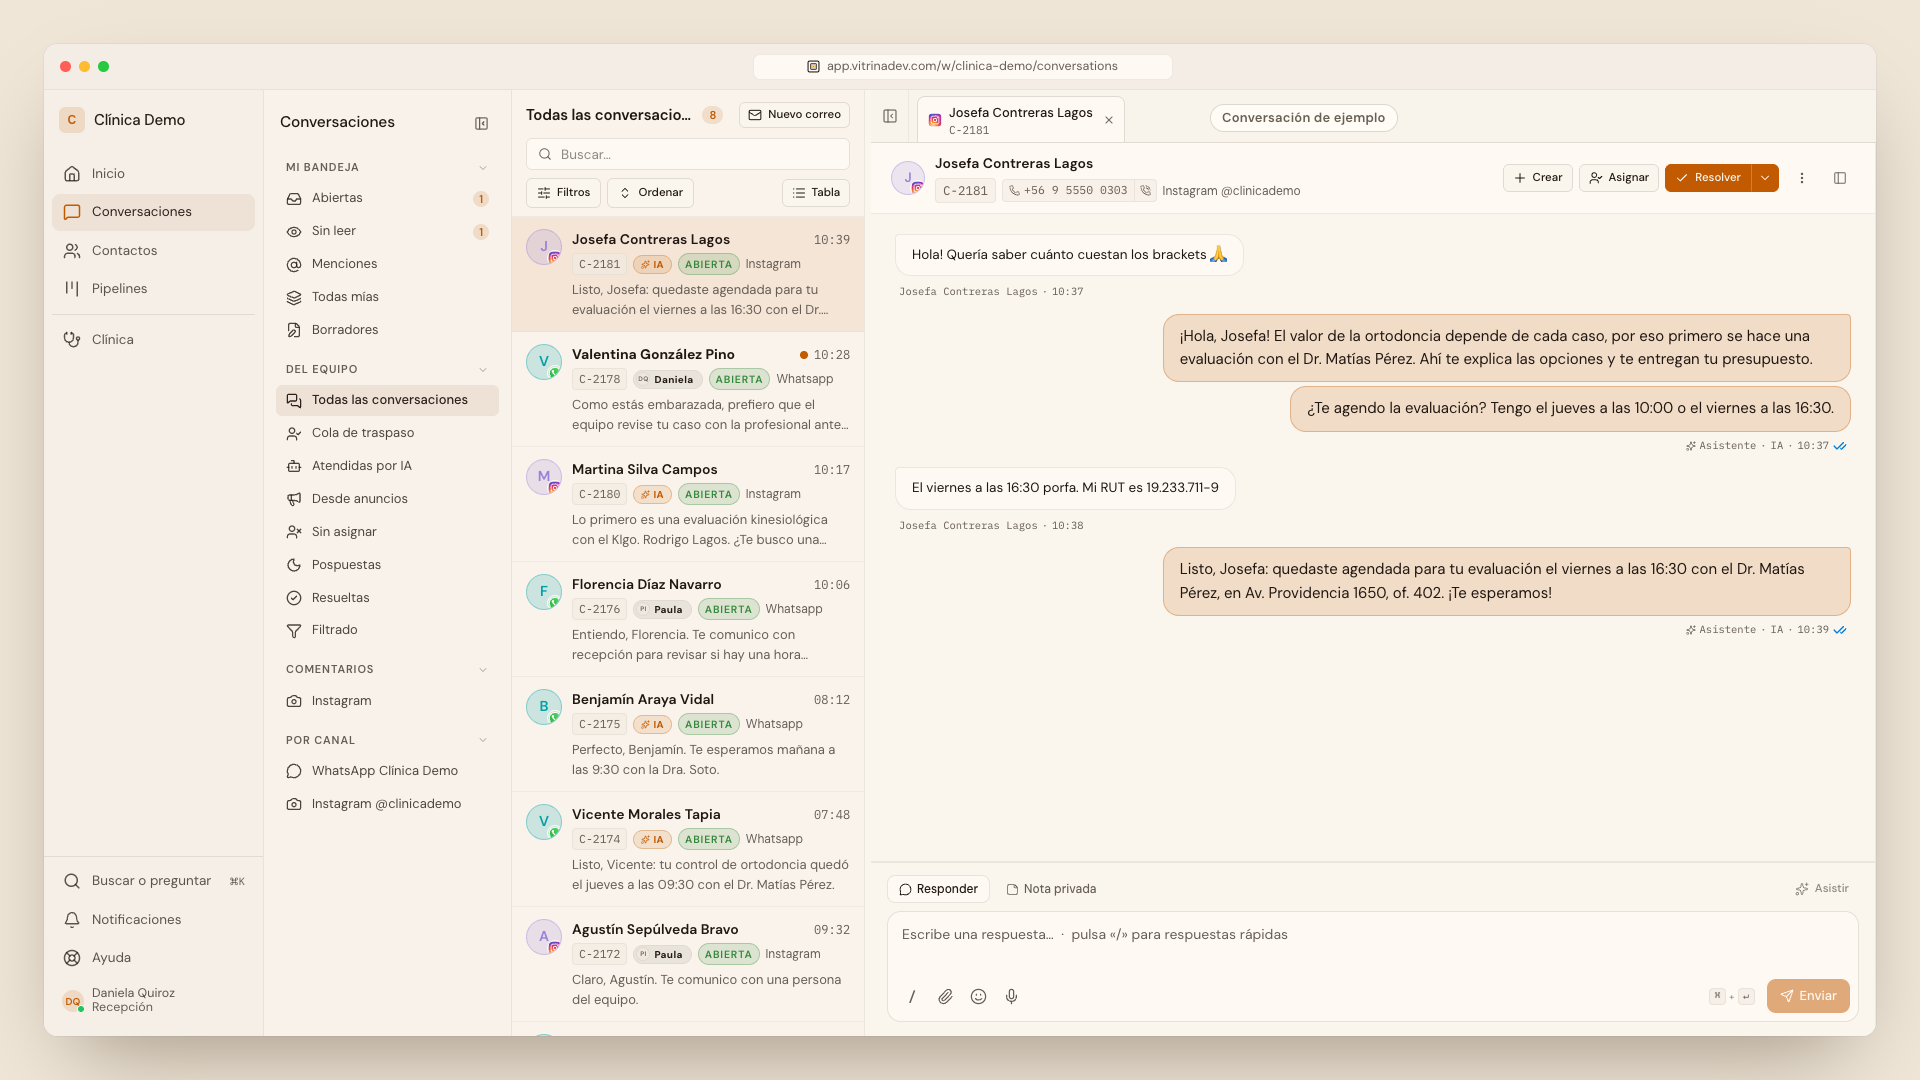Open the Resolver dropdown arrow
The image size is (1920, 1080).
[x=1765, y=178]
